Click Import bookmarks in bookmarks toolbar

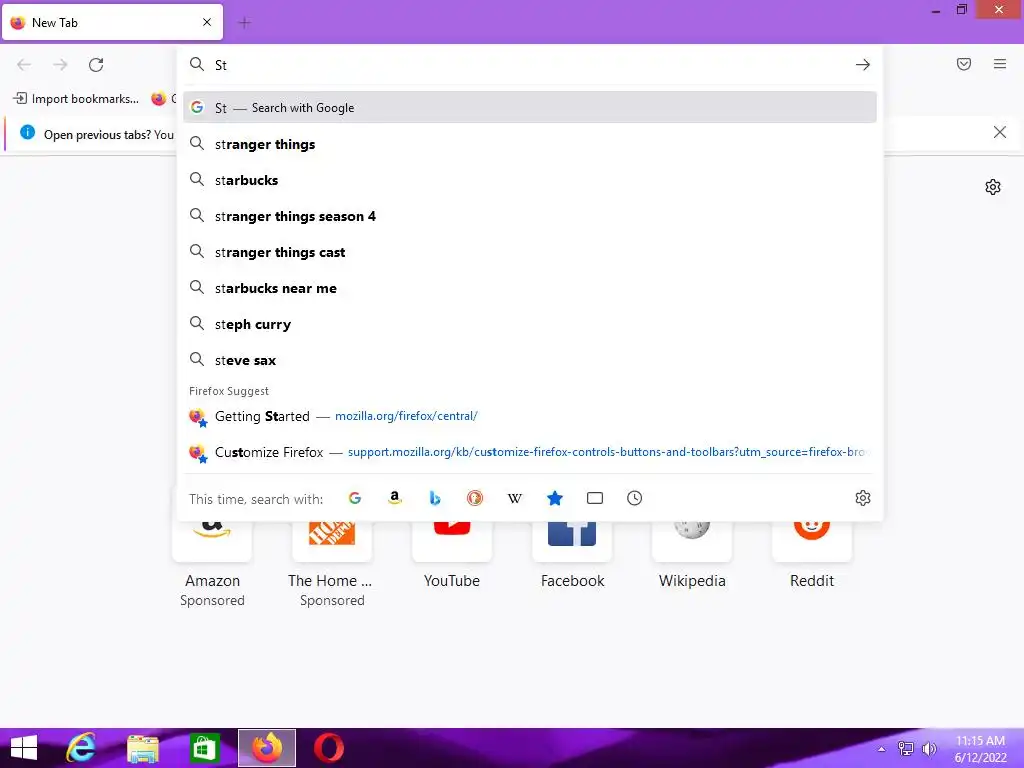[76, 99]
